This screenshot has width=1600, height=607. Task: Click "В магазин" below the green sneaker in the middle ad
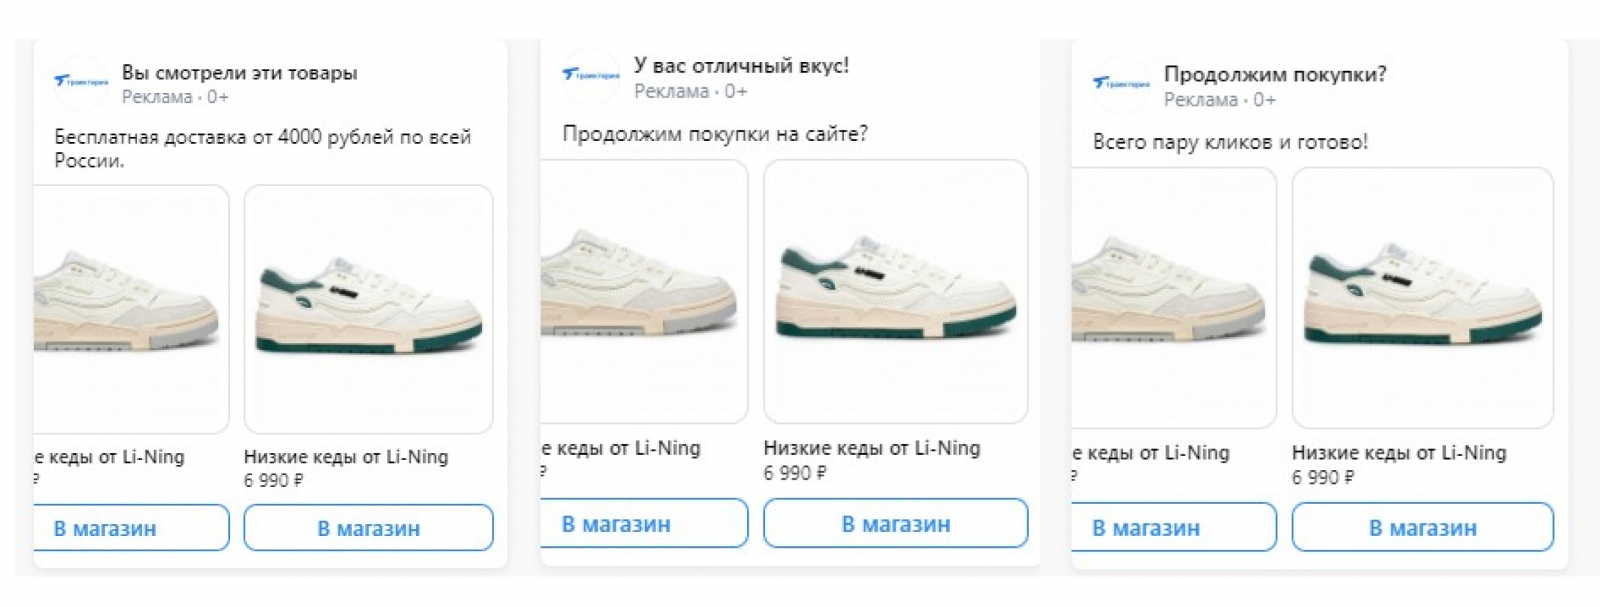(x=895, y=523)
